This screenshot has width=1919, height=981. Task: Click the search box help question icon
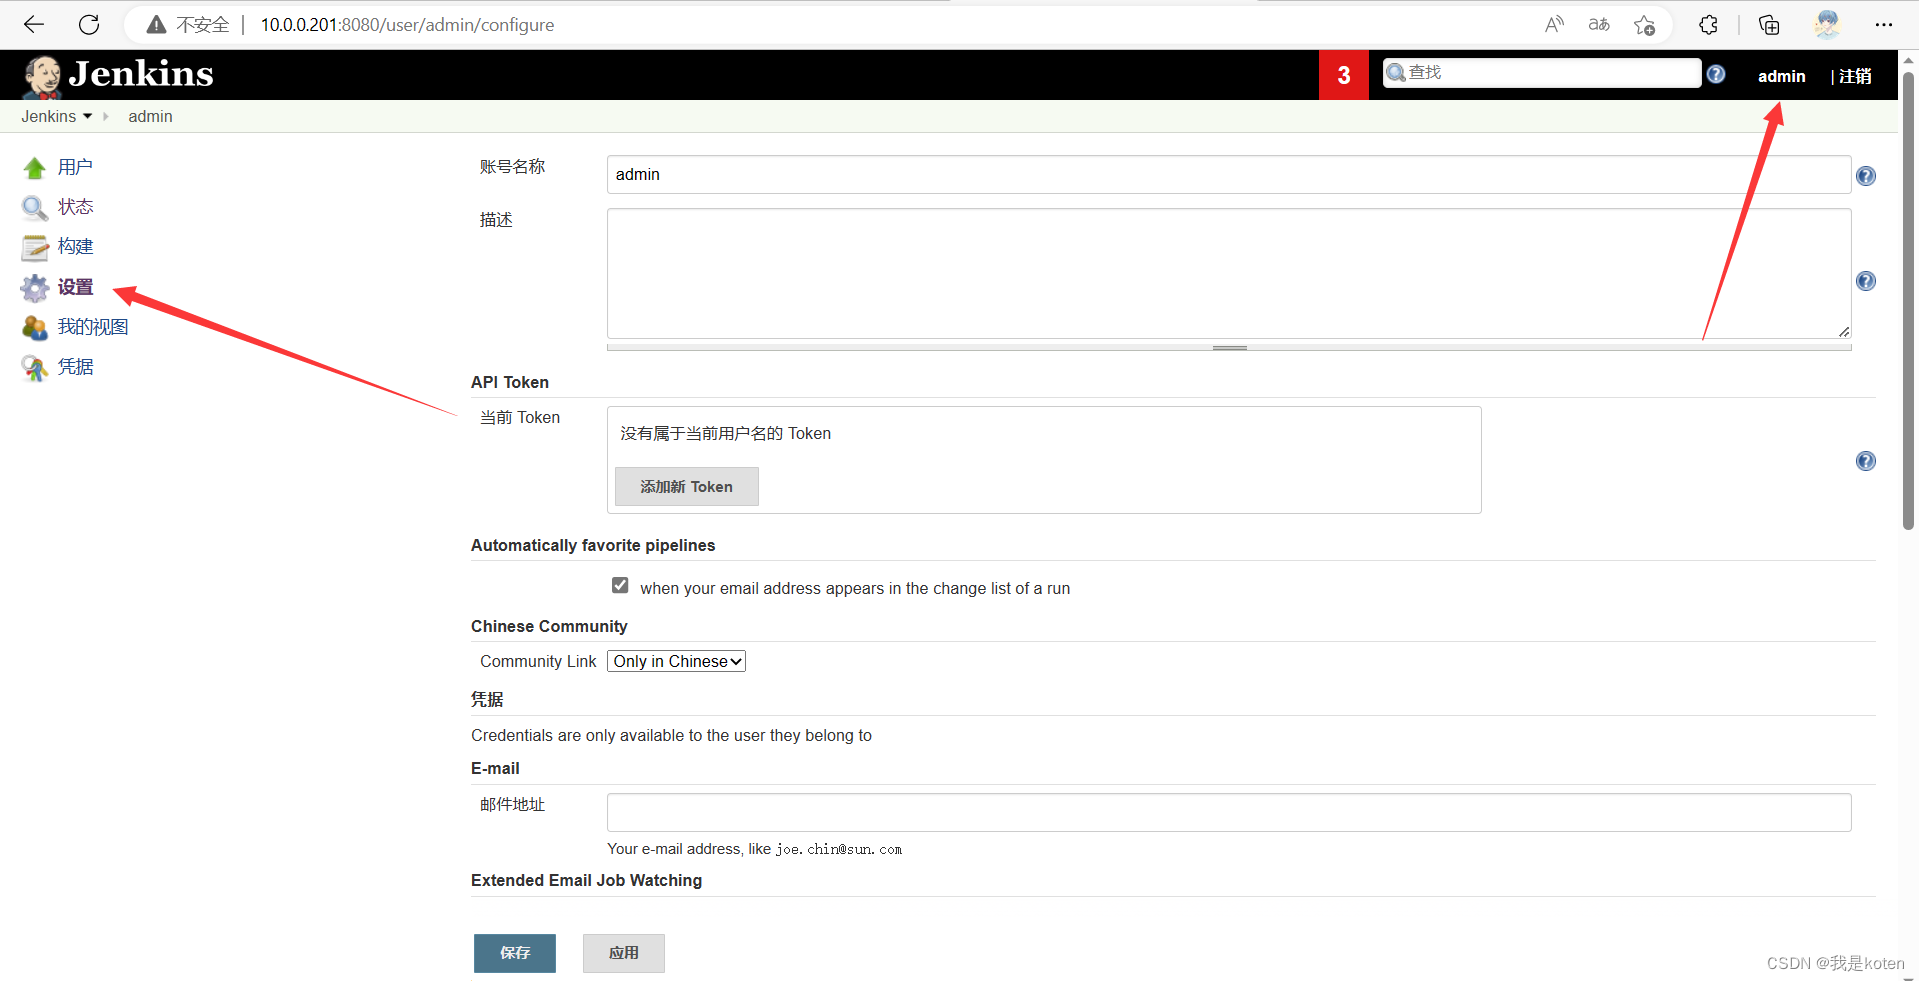[x=1716, y=74]
